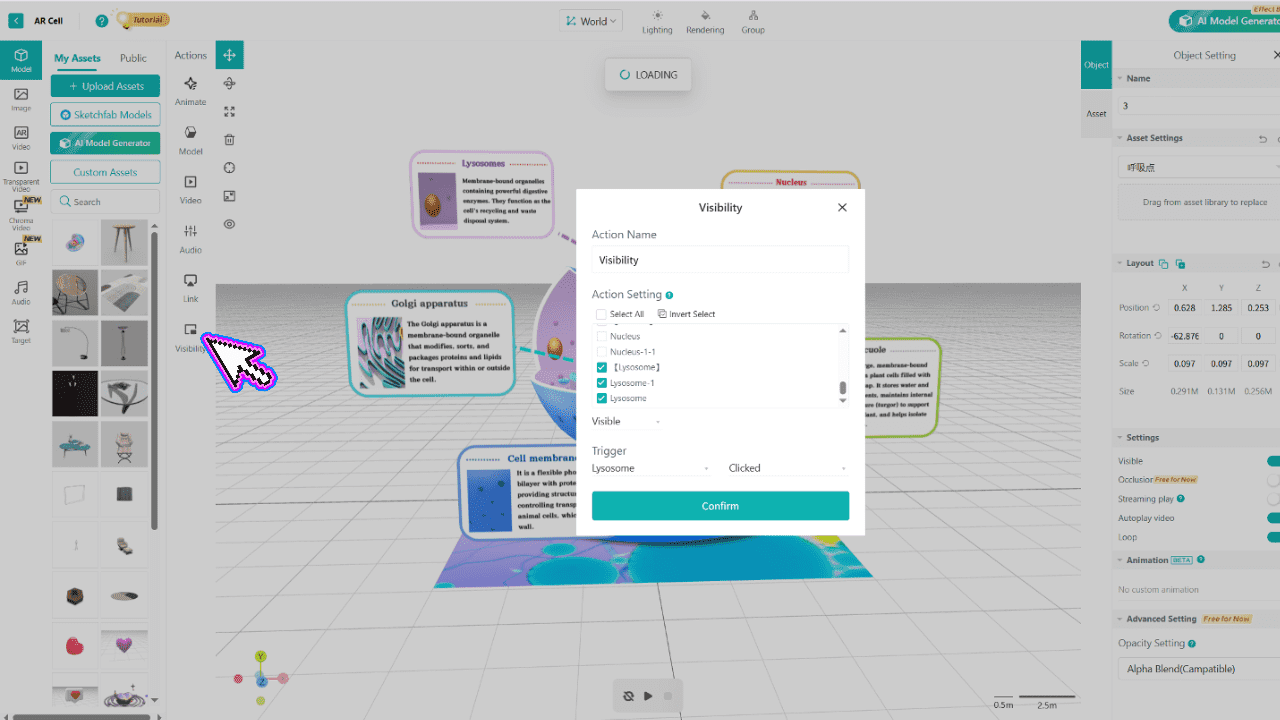Click the Action Name input field
Screen dimensions: 1280x720
[x=720, y=260]
